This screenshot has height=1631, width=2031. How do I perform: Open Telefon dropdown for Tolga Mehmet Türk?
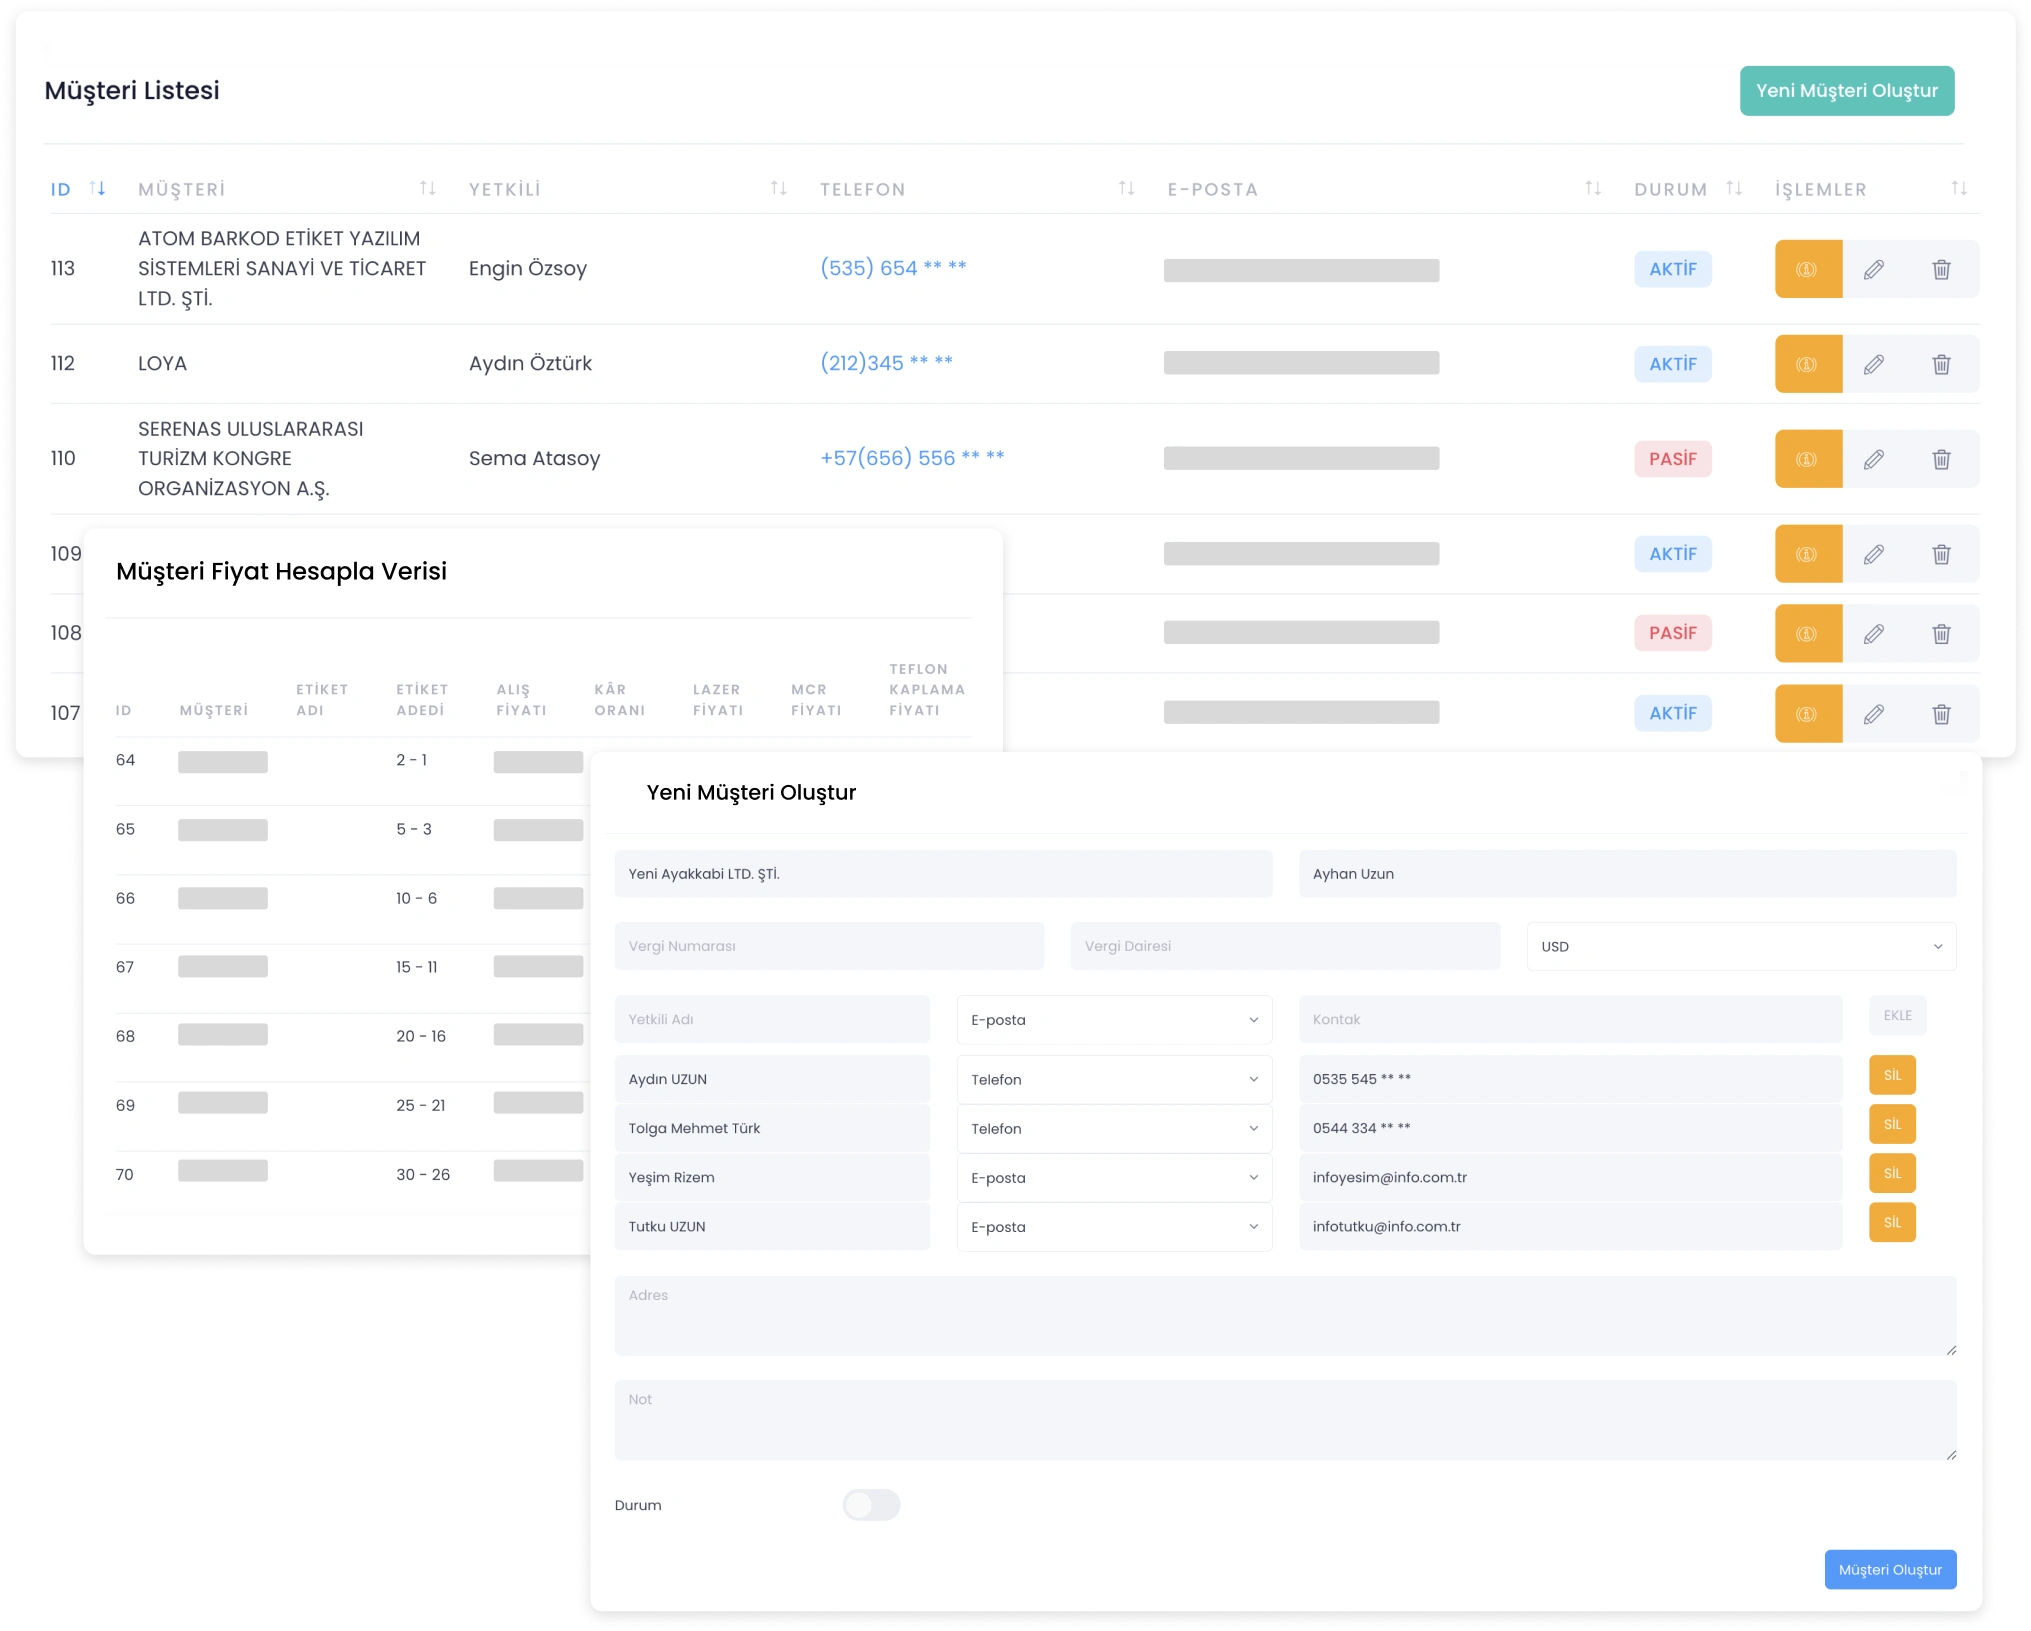(x=1114, y=1128)
